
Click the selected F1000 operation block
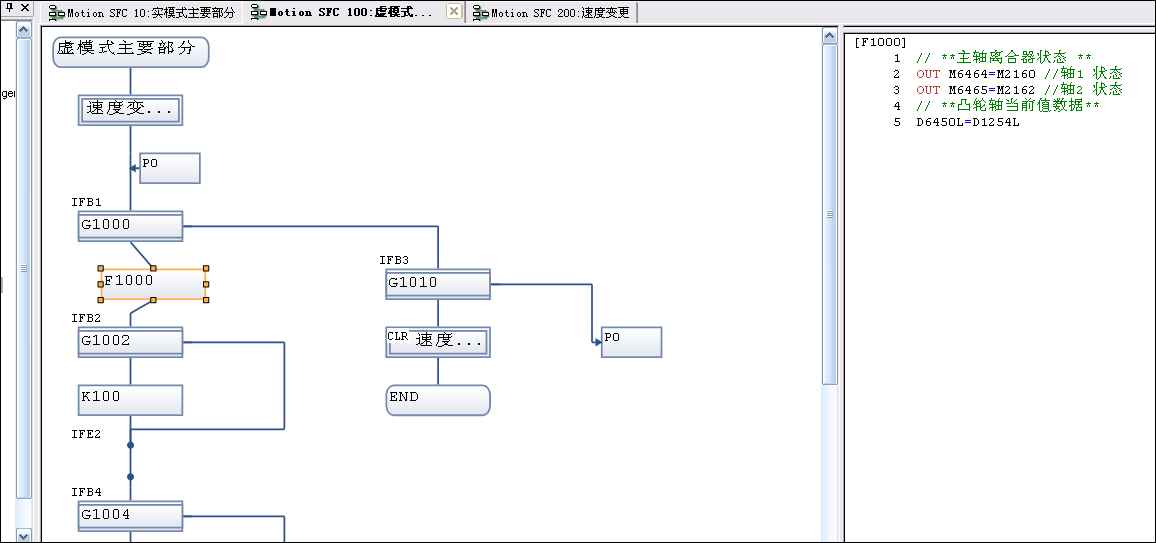[153, 284]
